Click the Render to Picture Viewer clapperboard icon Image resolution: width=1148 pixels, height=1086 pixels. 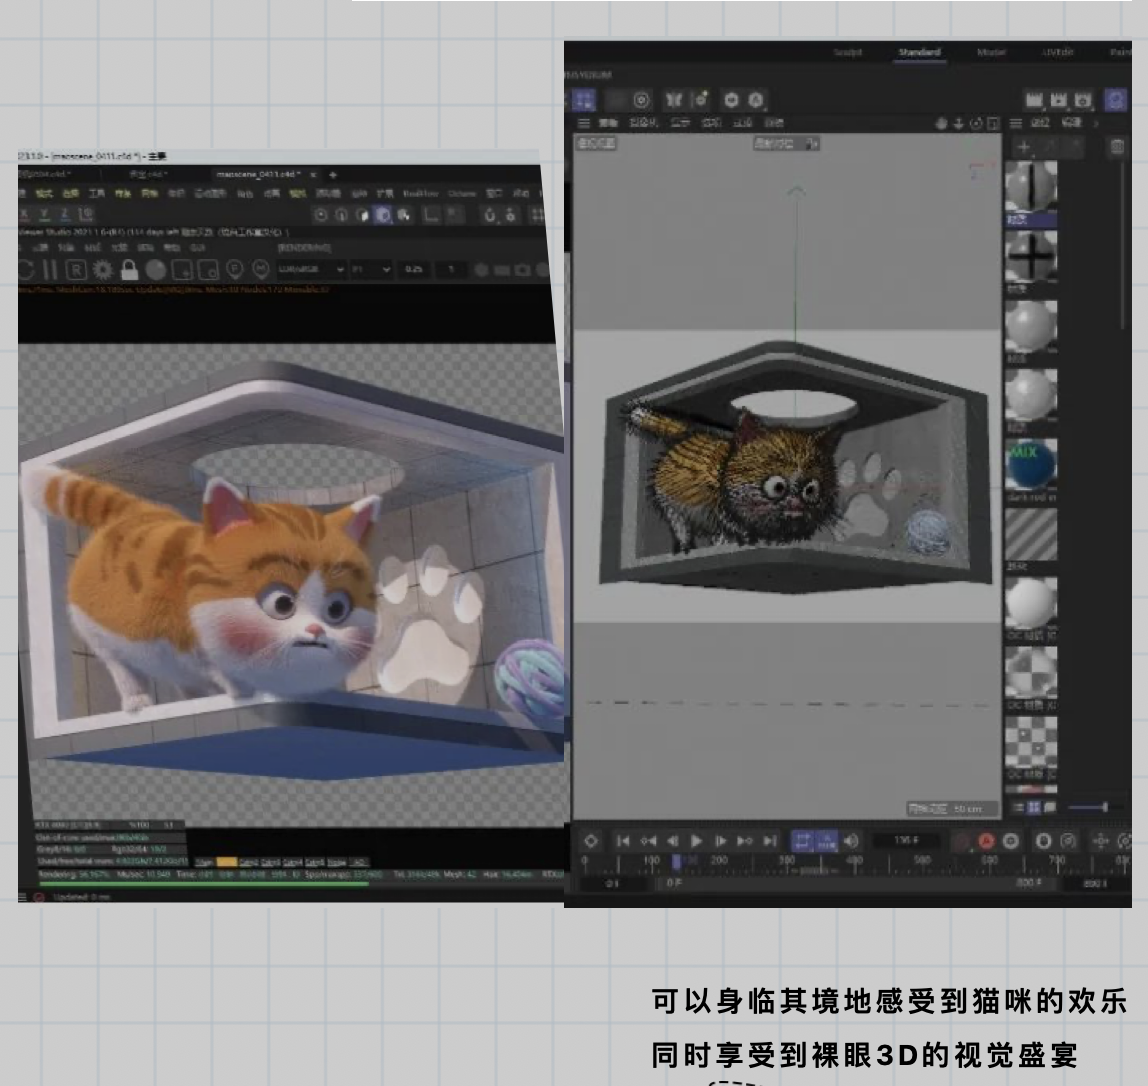[1059, 100]
